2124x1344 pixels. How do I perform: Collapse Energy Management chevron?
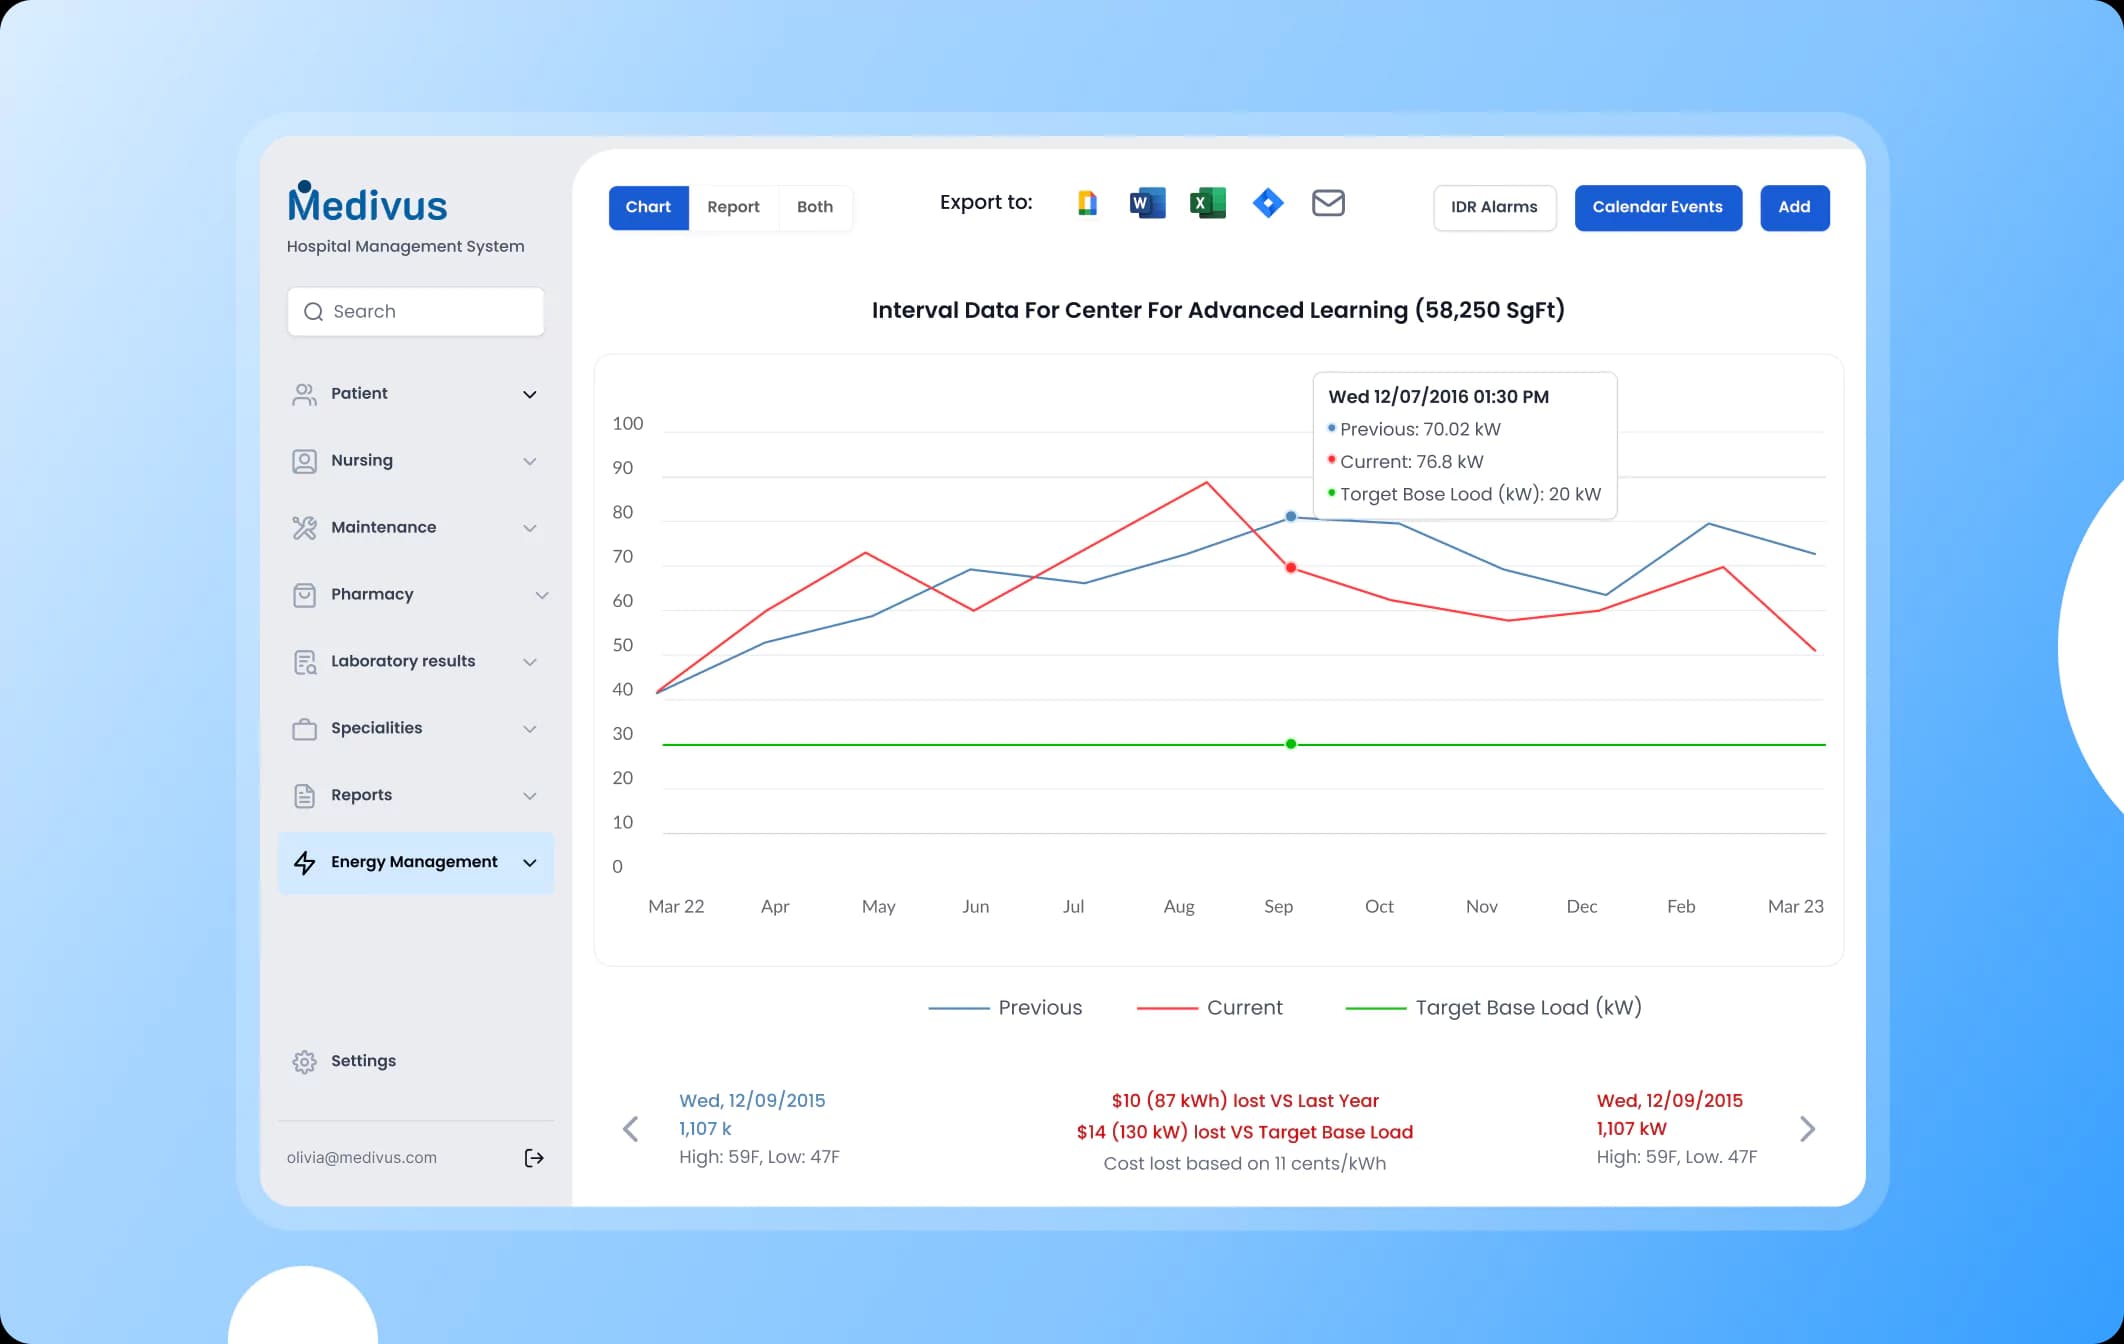coord(530,863)
